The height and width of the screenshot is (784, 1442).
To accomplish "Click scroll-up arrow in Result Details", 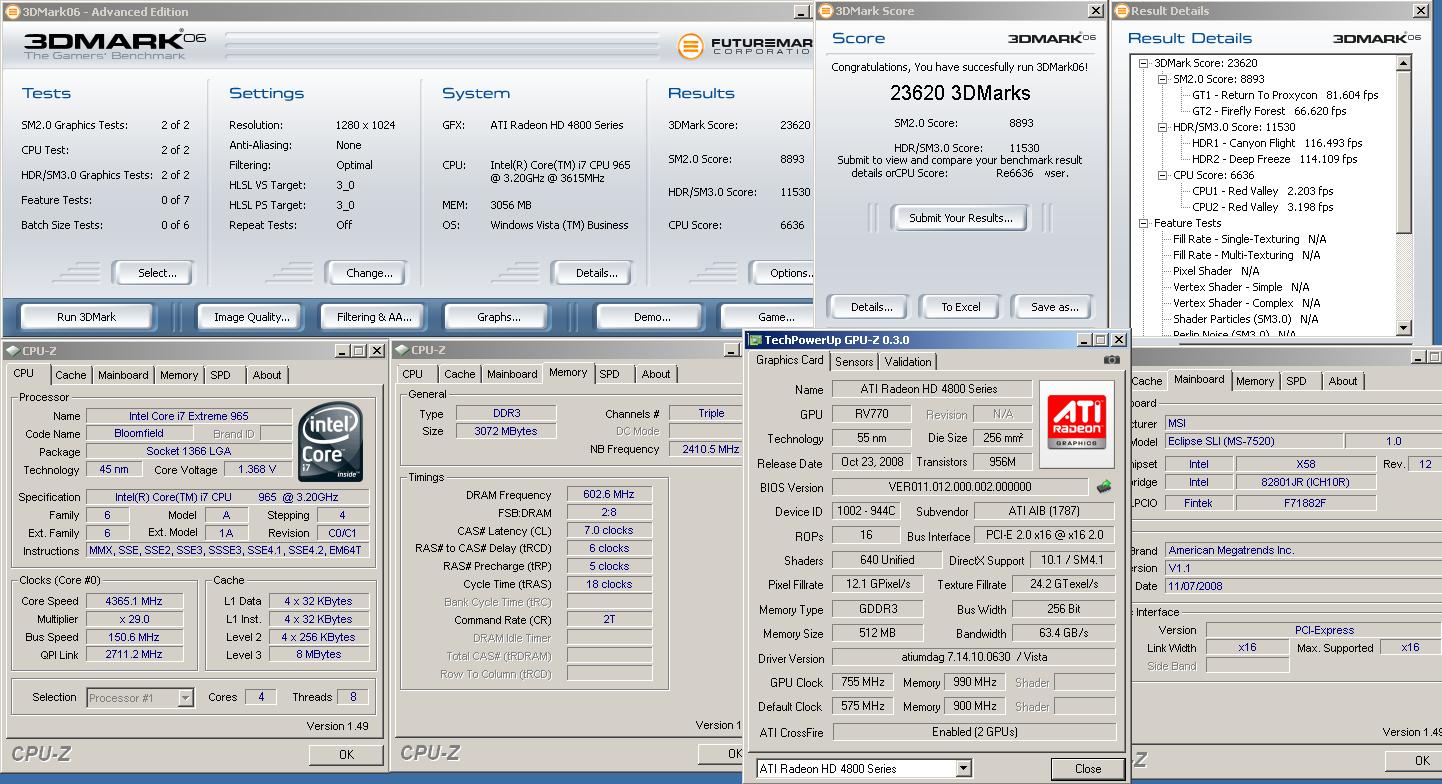I will coord(1404,63).
